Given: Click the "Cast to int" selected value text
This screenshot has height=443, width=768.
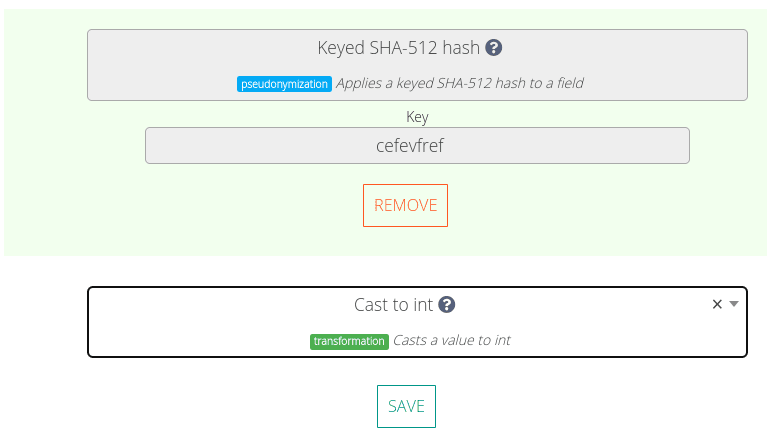Looking at the screenshot, I should point(393,305).
